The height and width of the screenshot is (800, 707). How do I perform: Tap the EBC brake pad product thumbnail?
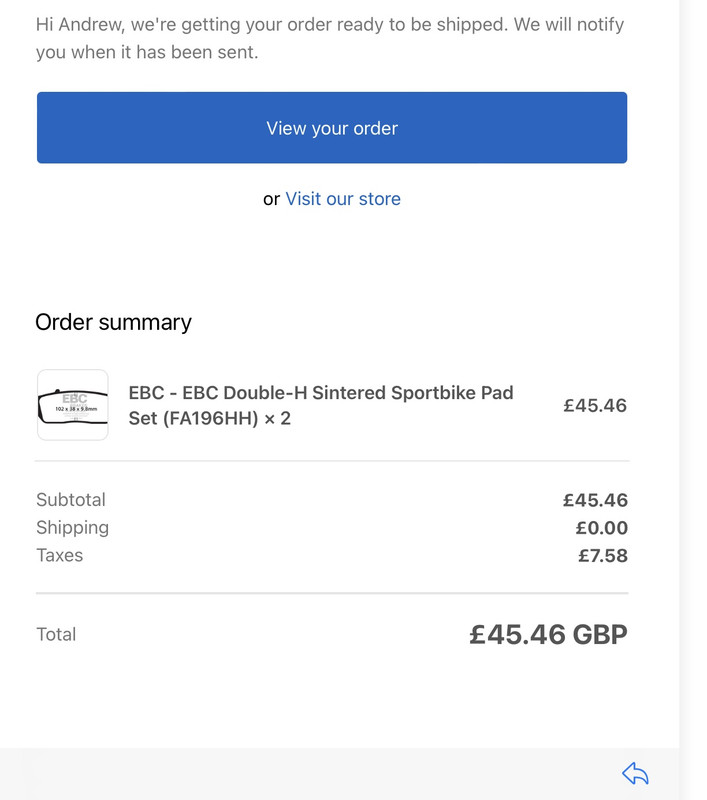point(73,405)
